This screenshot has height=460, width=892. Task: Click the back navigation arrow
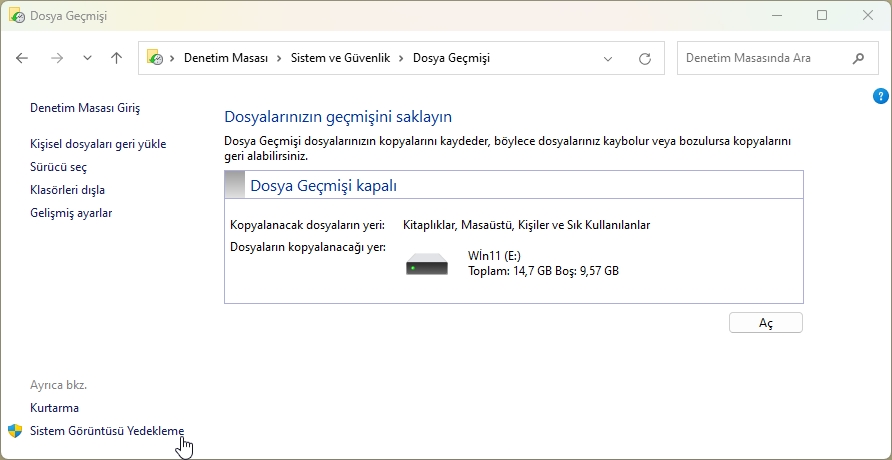[x=23, y=58]
